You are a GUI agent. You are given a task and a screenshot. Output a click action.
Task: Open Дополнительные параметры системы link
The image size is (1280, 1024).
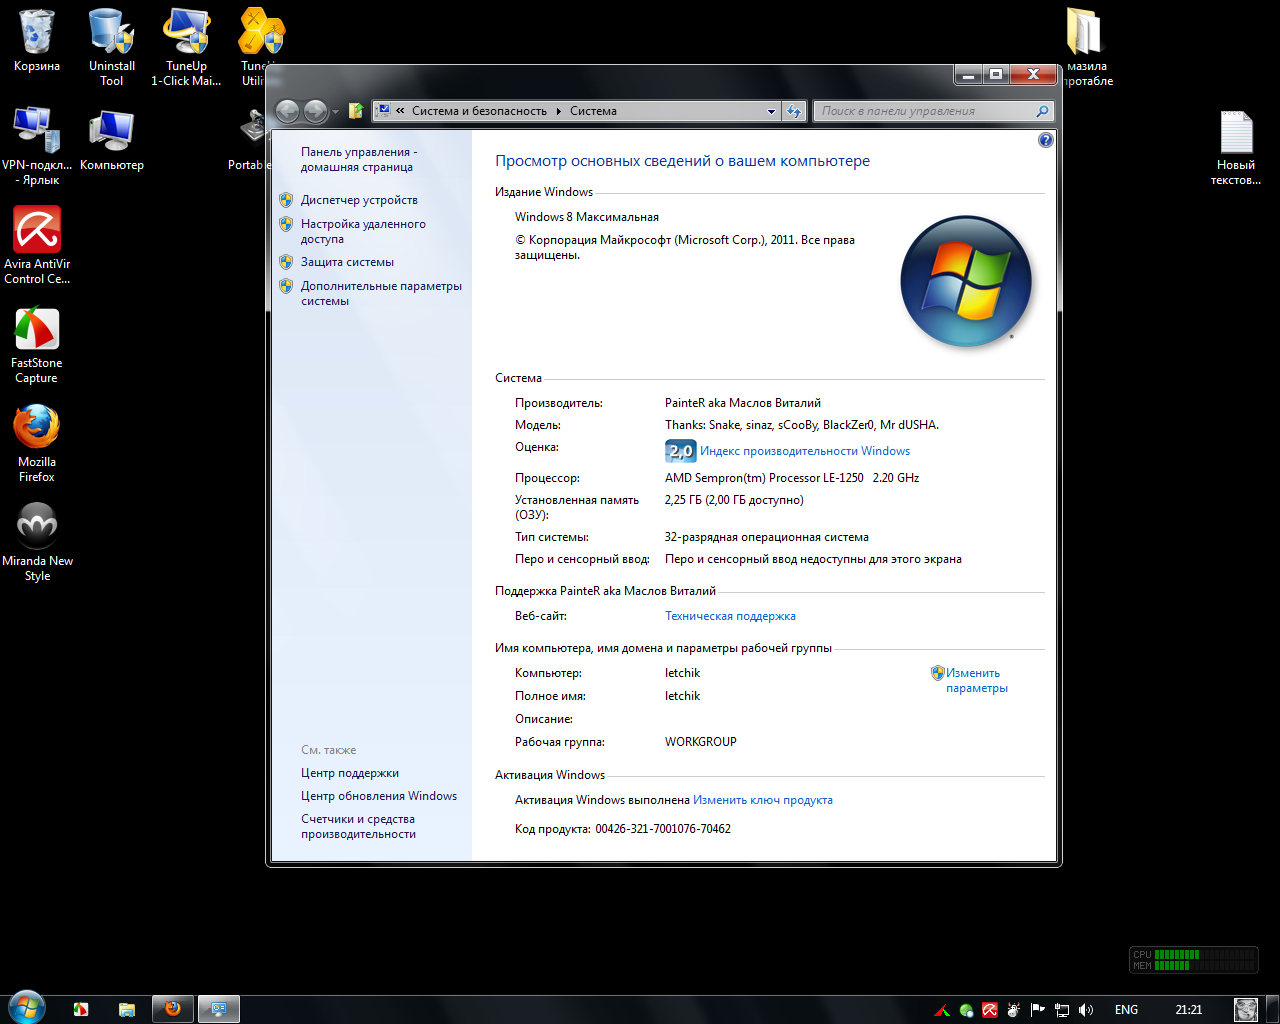[381, 293]
